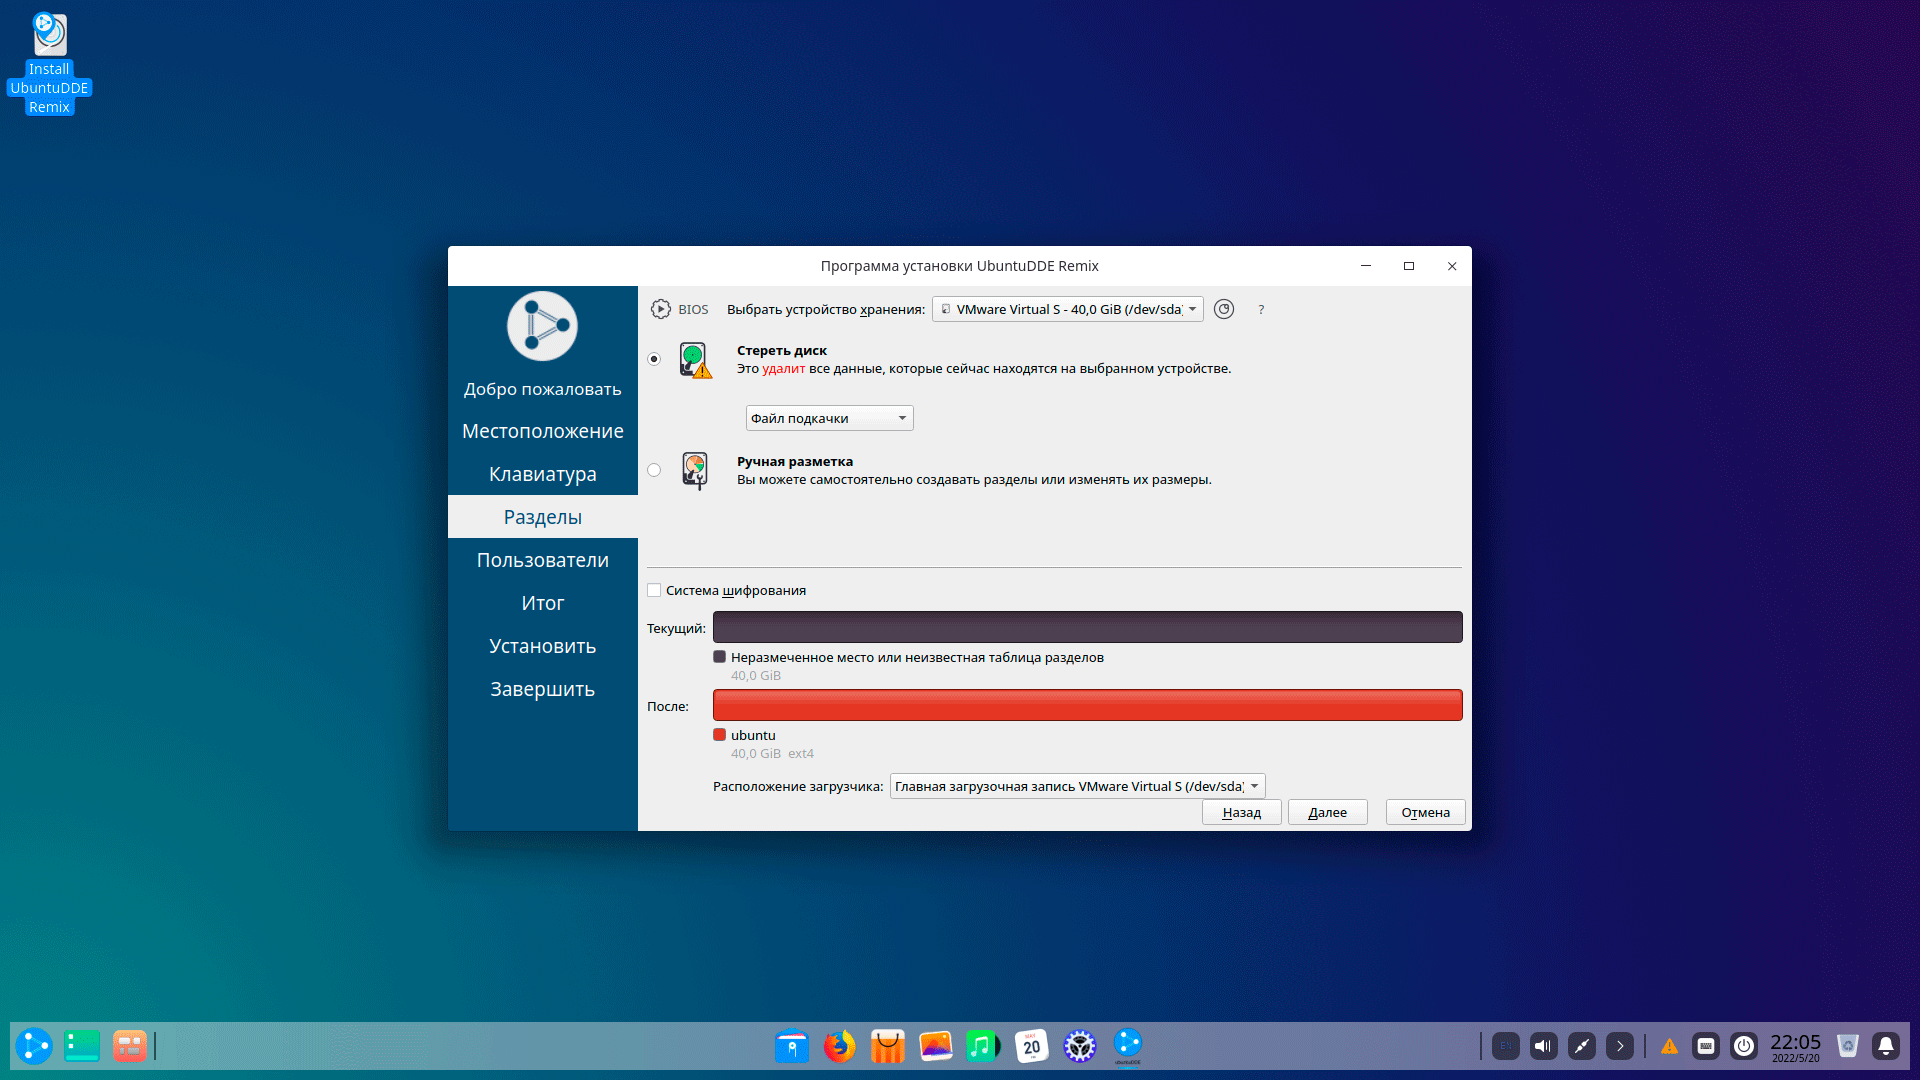Click the refresh storage devices icon
This screenshot has height=1080, width=1920.
[1224, 309]
